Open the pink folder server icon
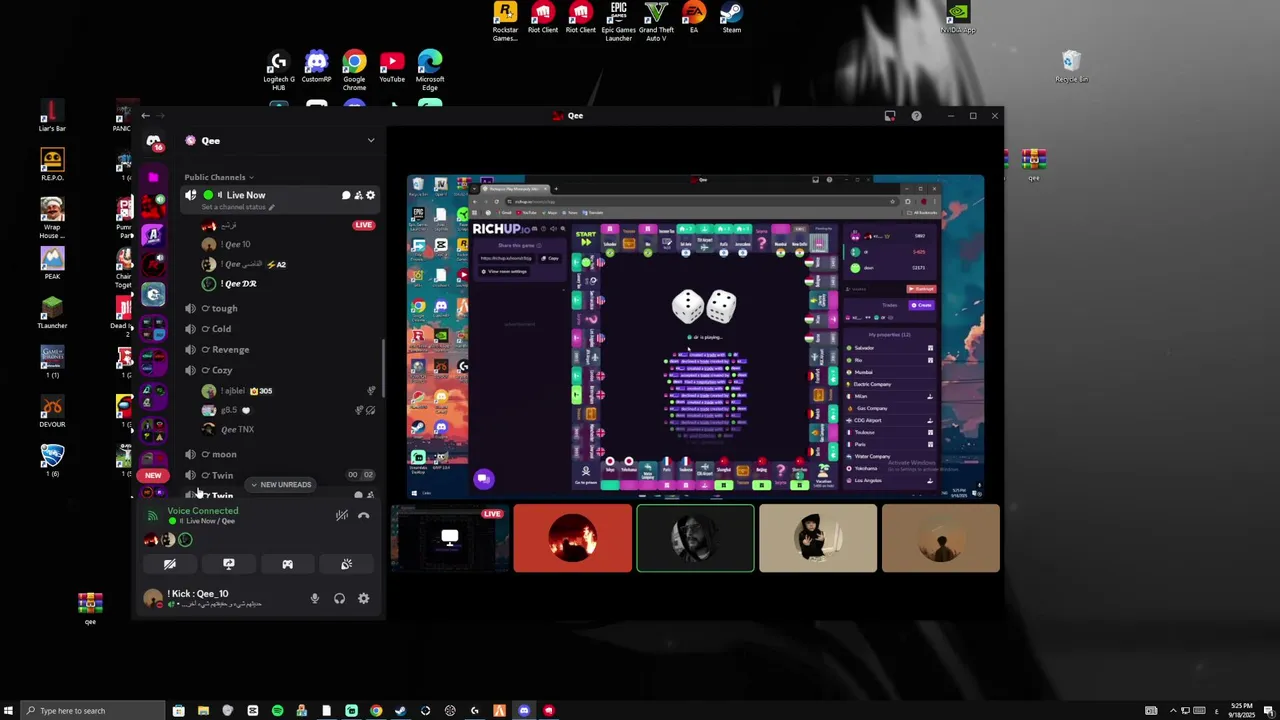The height and width of the screenshot is (720, 1280). click(153, 177)
